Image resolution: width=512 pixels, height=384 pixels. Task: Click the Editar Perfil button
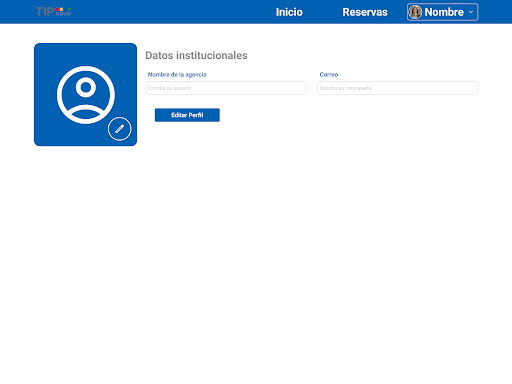click(x=187, y=115)
